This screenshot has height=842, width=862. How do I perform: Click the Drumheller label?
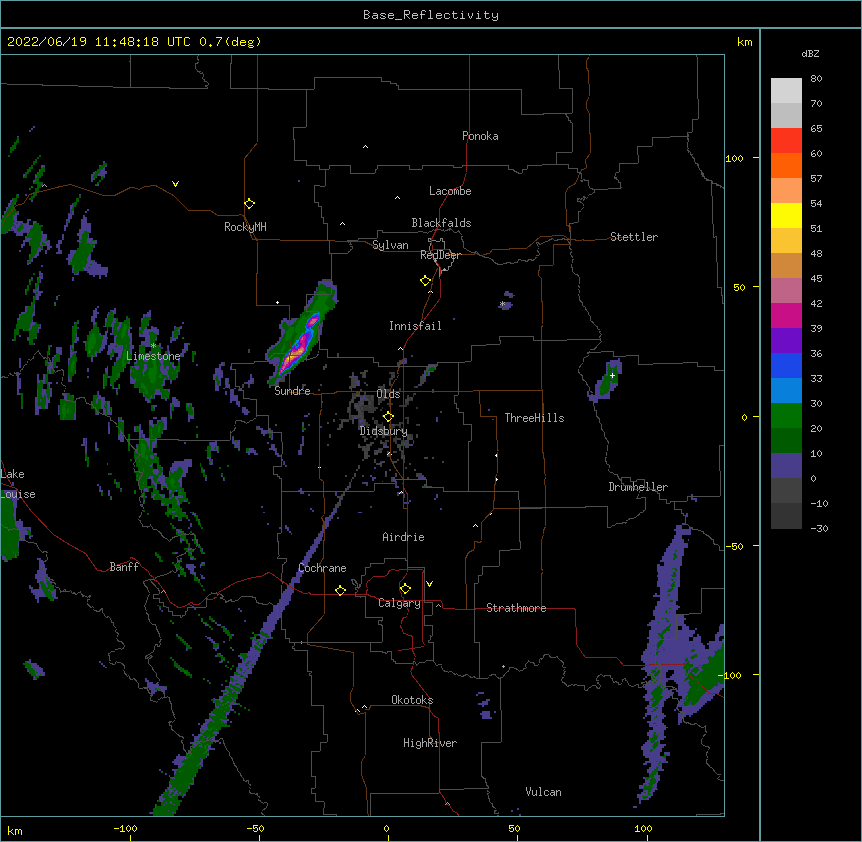point(638,487)
